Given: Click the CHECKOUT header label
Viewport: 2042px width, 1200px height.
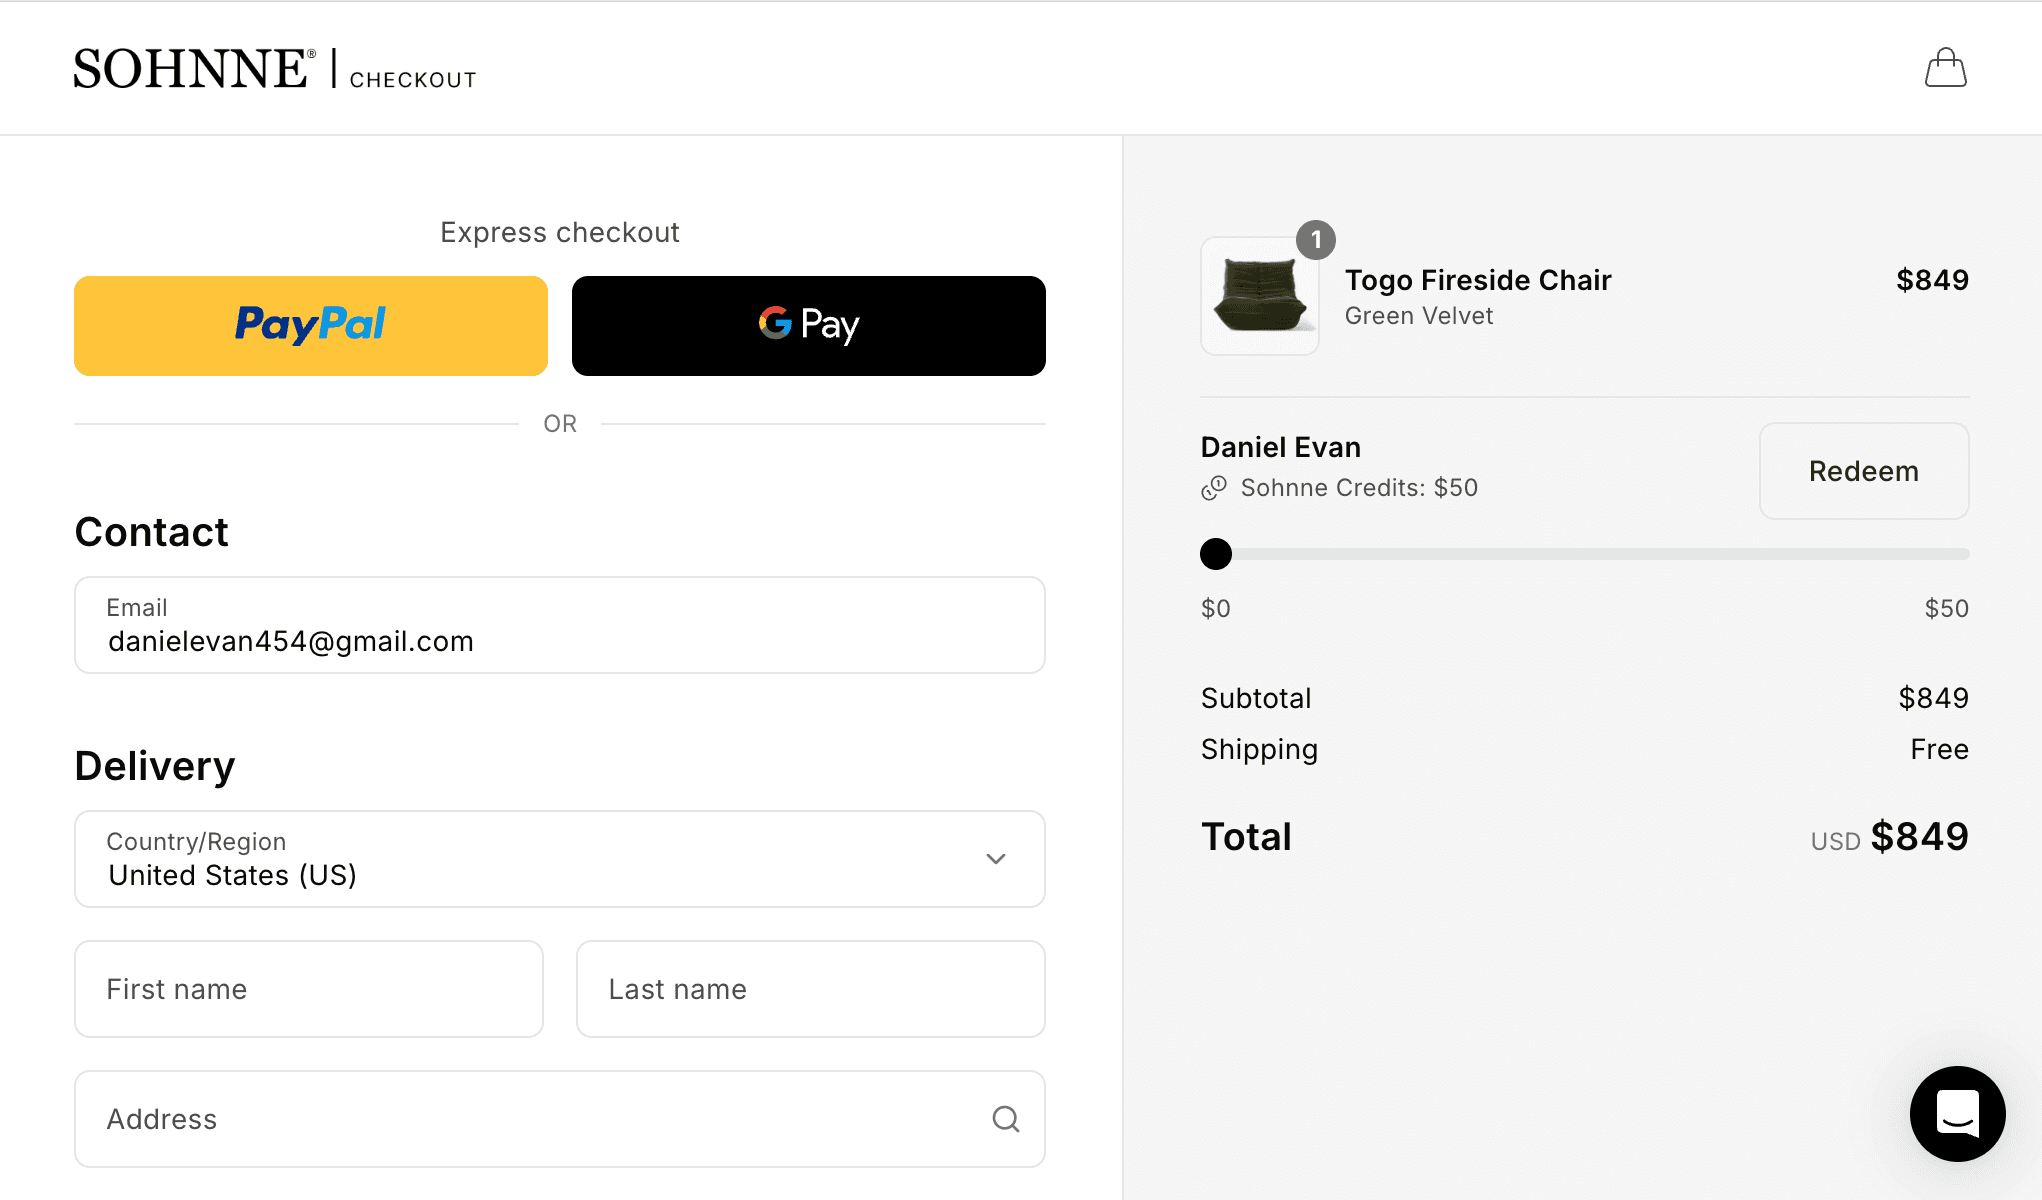Looking at the screenshot, I should 413,80.
